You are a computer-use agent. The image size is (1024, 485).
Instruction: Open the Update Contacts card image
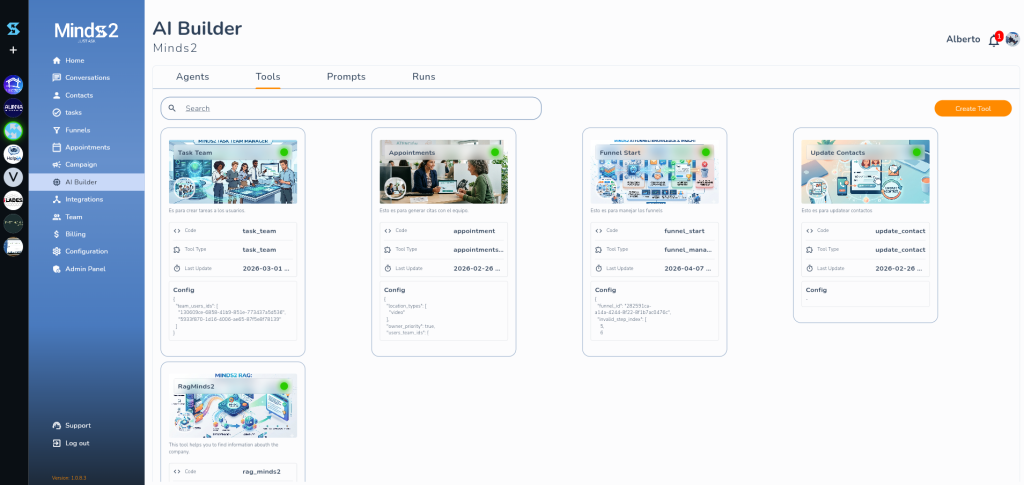pos(866,172)
